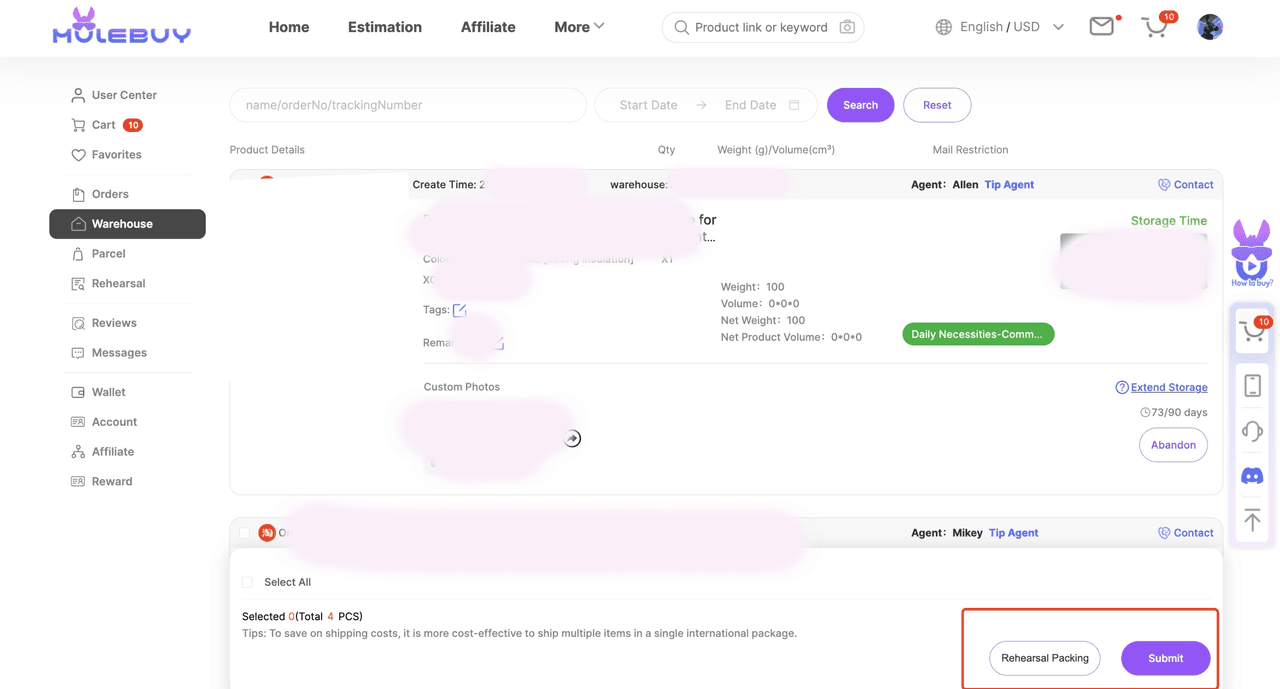
Task: Click the user avatar in header
Action: [1210, 27]
